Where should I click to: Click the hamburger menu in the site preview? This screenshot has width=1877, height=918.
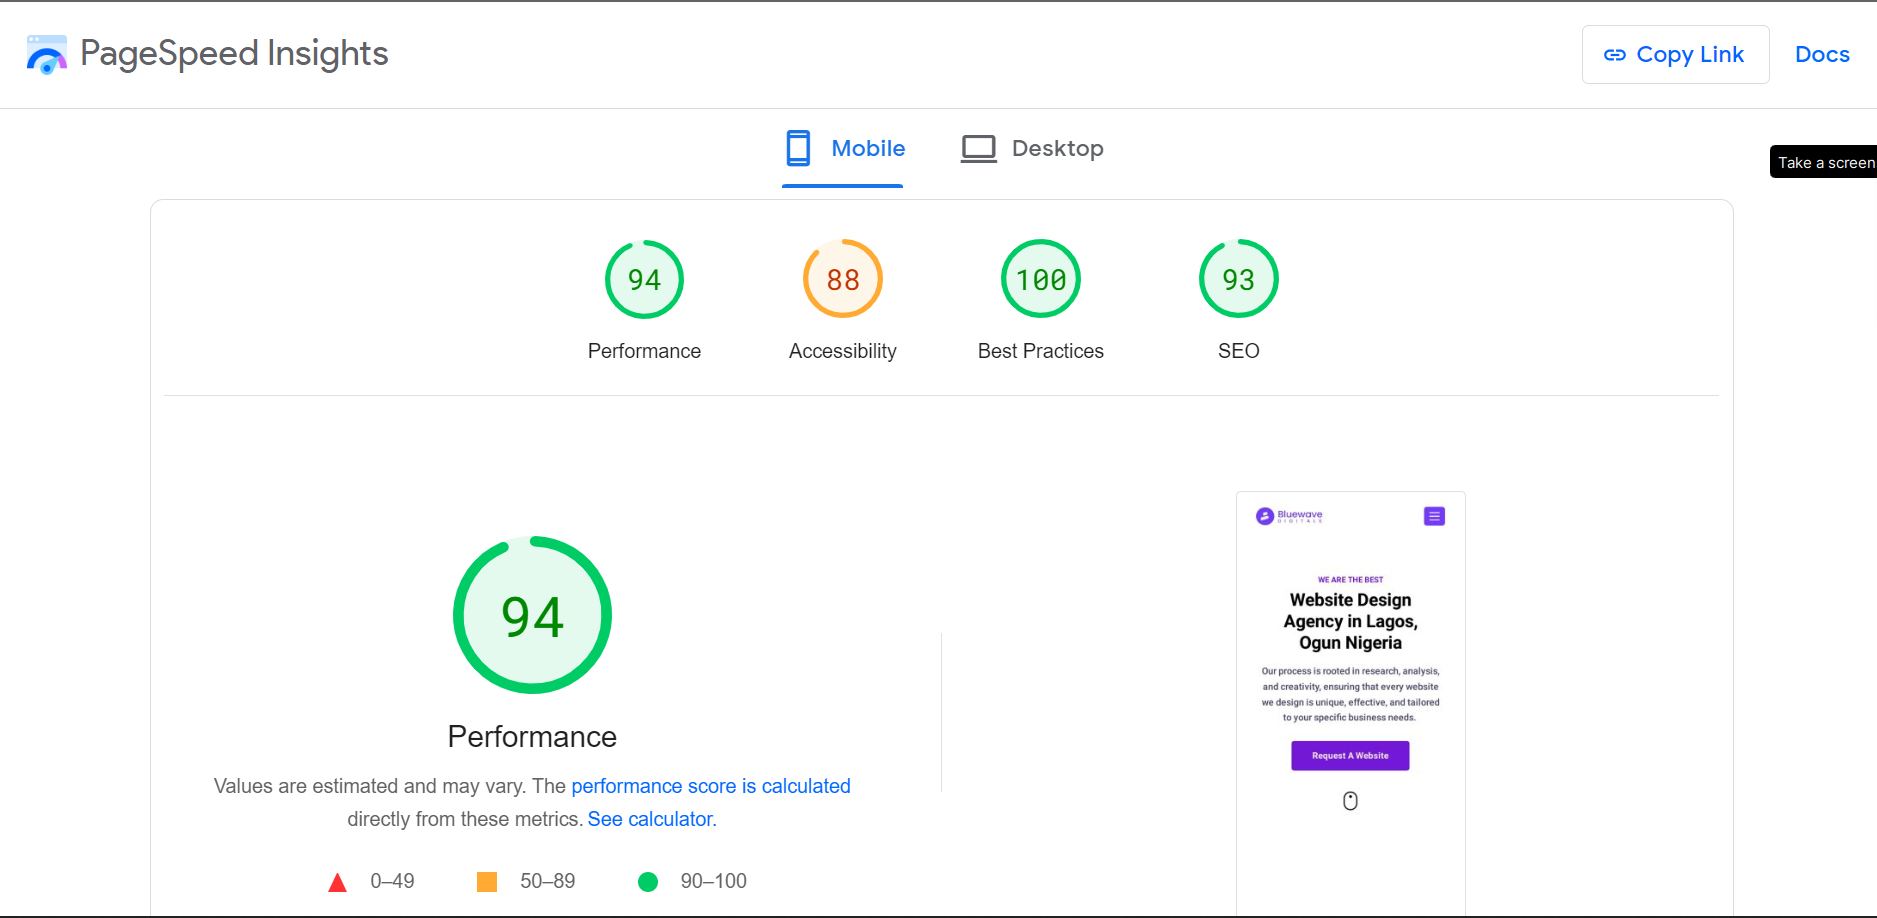(1434, 516)
